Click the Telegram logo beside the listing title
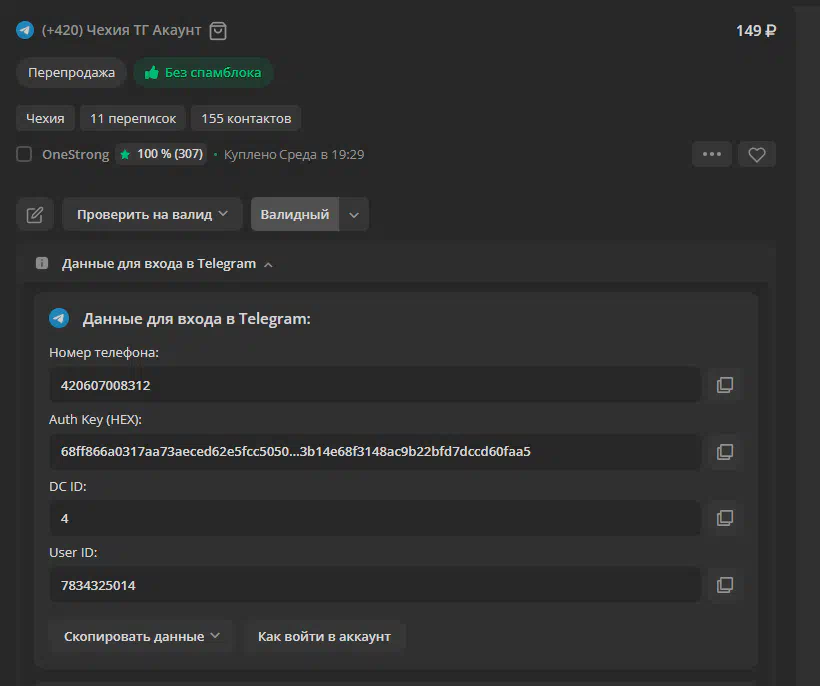Screen dimensions: 820x686 pyautogui.click(x=25, y=30)
